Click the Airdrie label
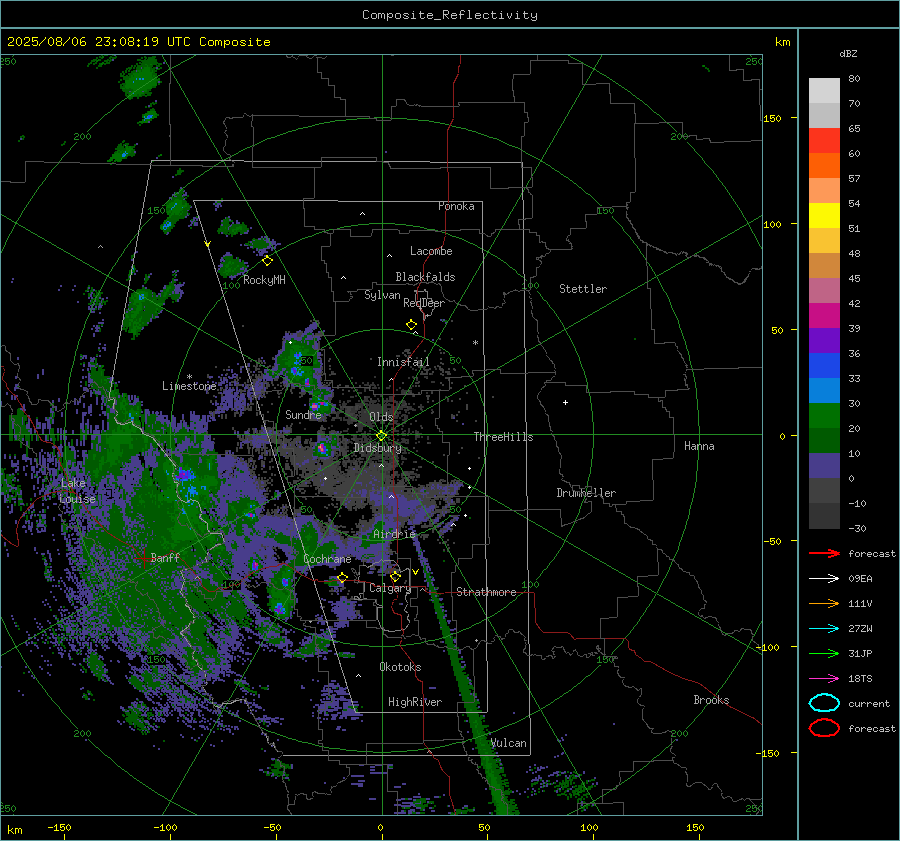Viewport: 900px width, 841px height. (x=394, y=534)
